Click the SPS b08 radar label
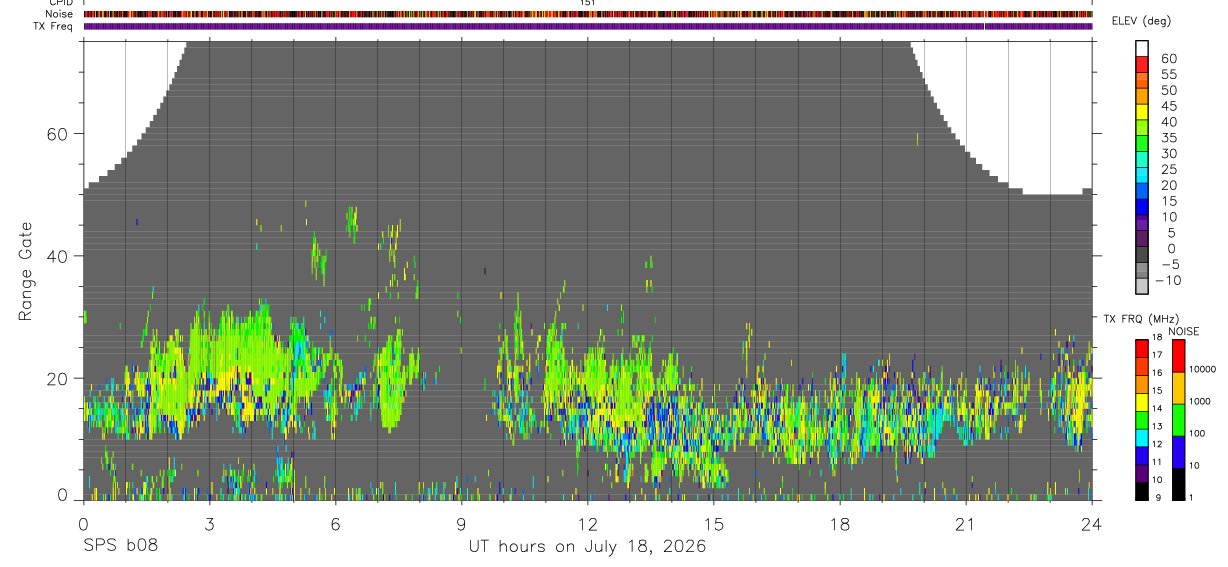Viewport: 1228px width, 567px height. coord(120,546)
